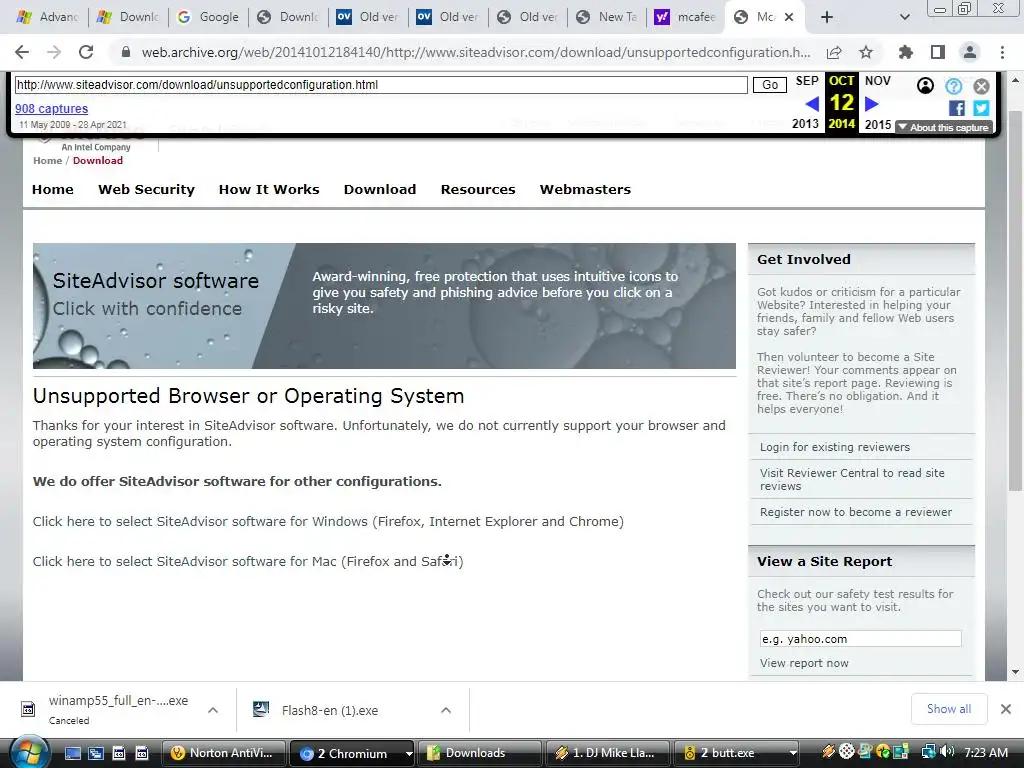Open the 908 captures link
Viewport: 1024px width, 768px height.
(x=52, y=108)
